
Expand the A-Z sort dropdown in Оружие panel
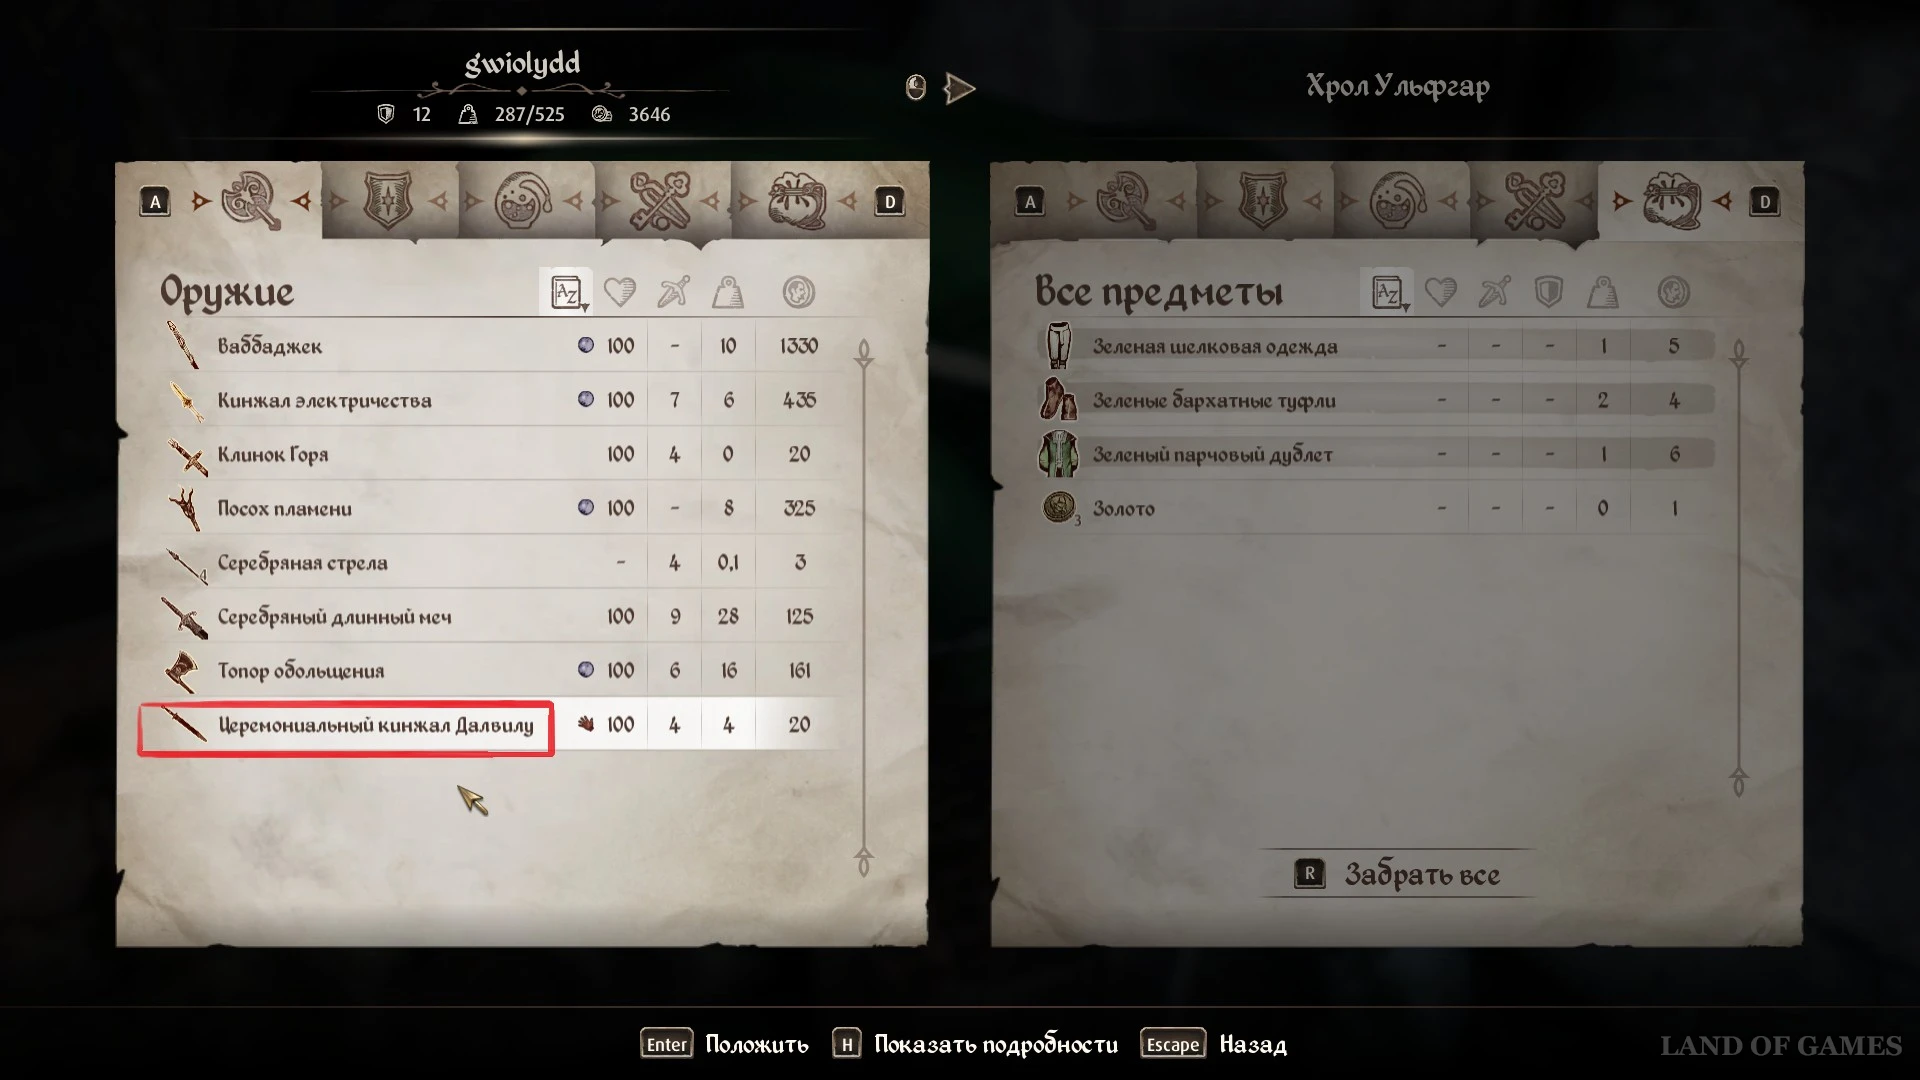coord(566,292)
